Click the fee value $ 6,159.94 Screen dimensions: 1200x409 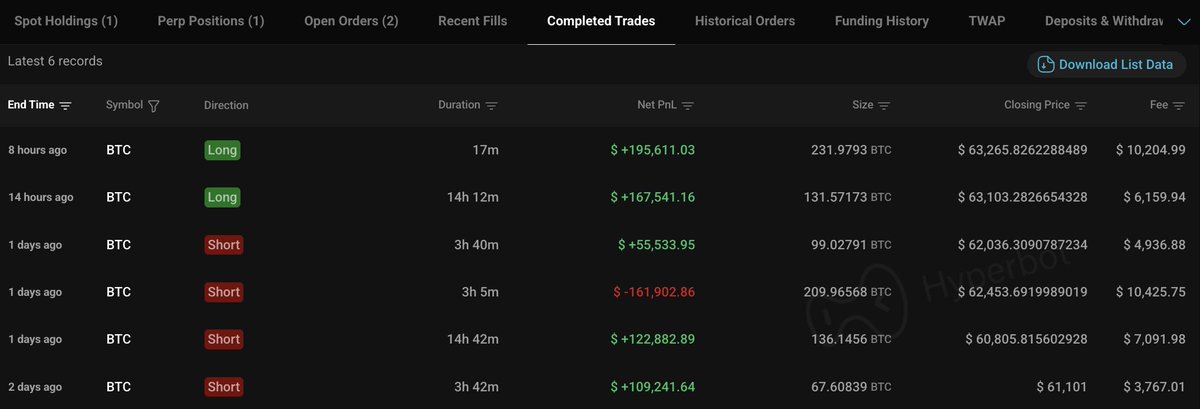coord(1155,197)
